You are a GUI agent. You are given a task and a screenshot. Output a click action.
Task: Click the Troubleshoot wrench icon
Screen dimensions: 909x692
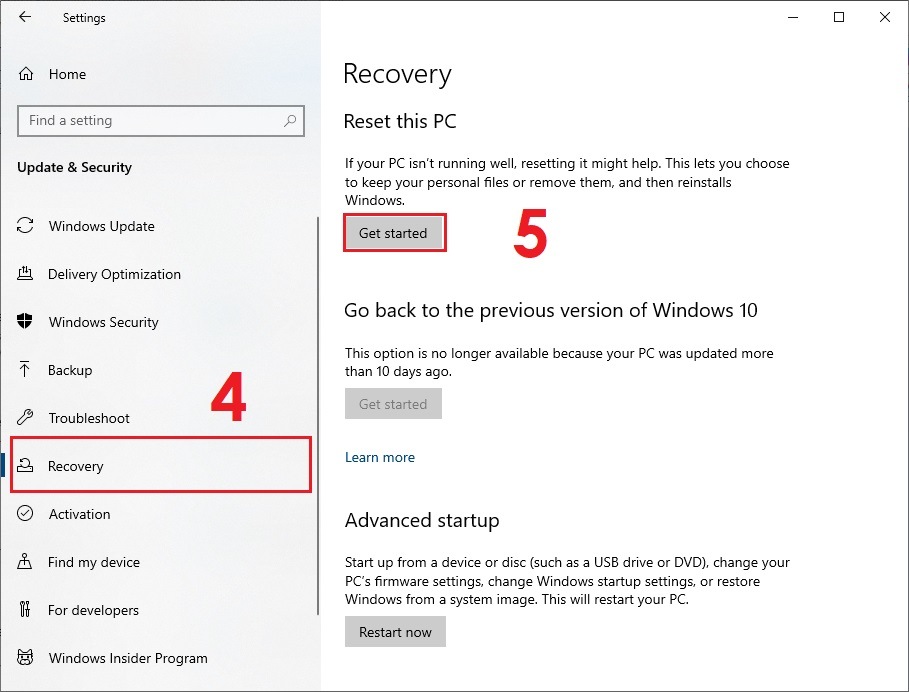(x=25, y=418)
